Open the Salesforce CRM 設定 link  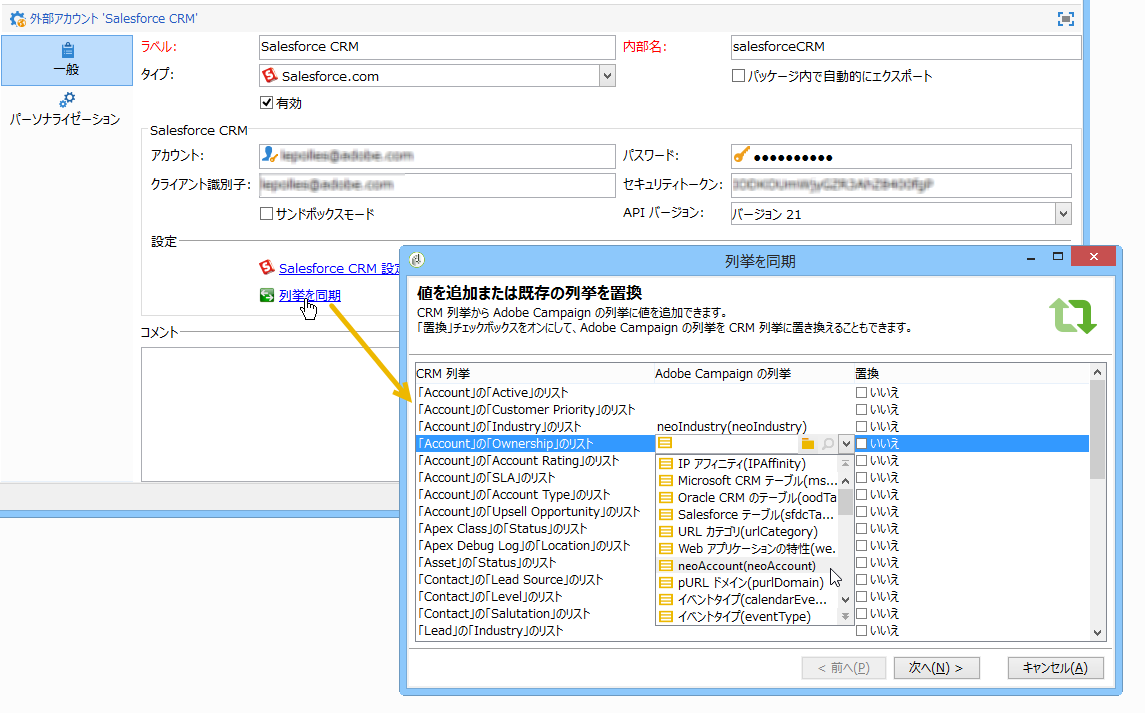coord(340,268)
